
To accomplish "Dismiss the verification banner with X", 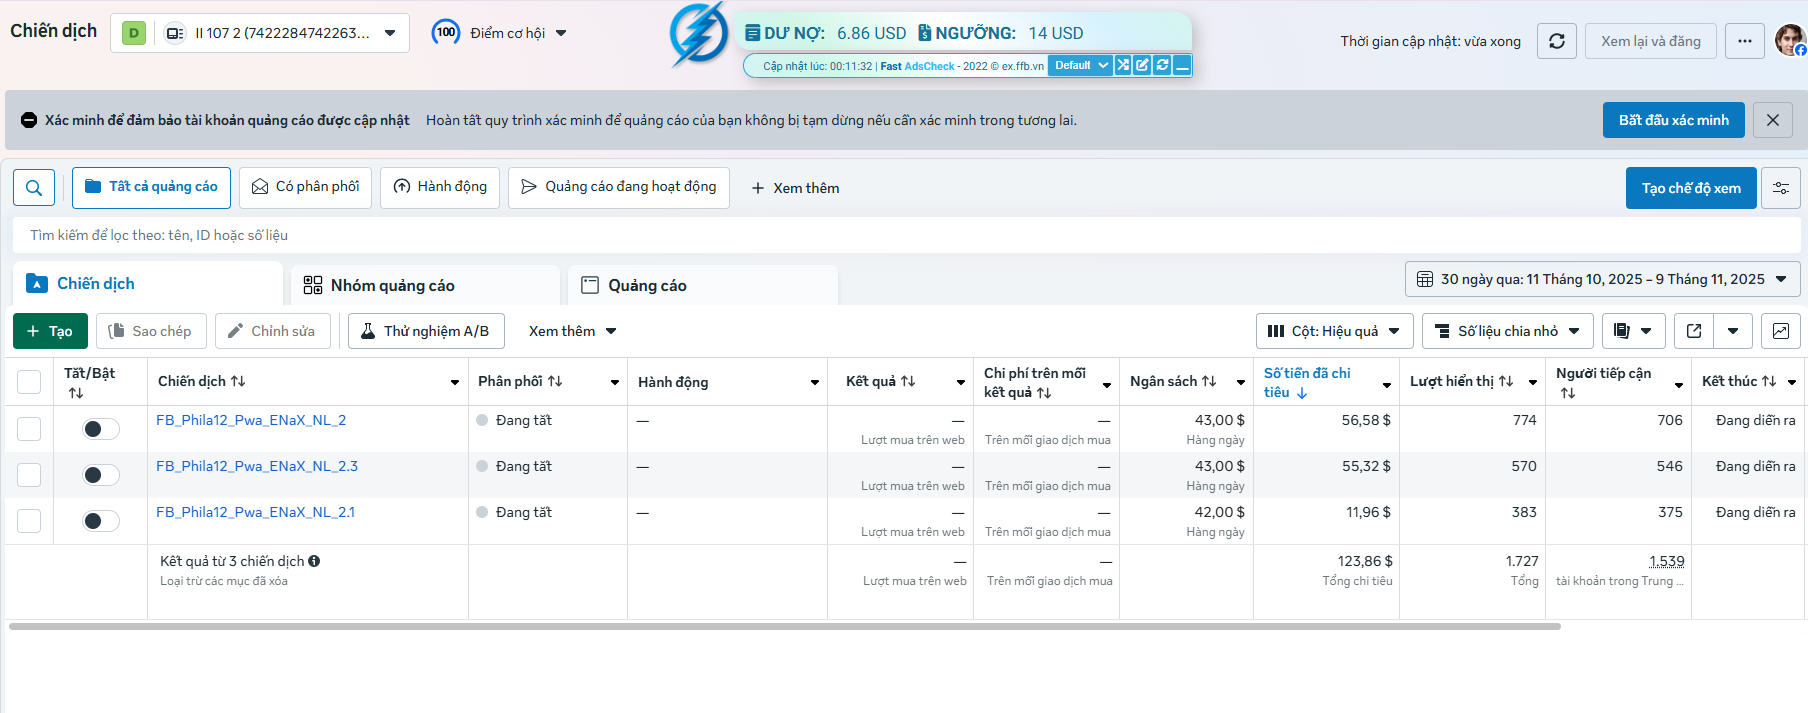I will click(x=1773, y=120).
